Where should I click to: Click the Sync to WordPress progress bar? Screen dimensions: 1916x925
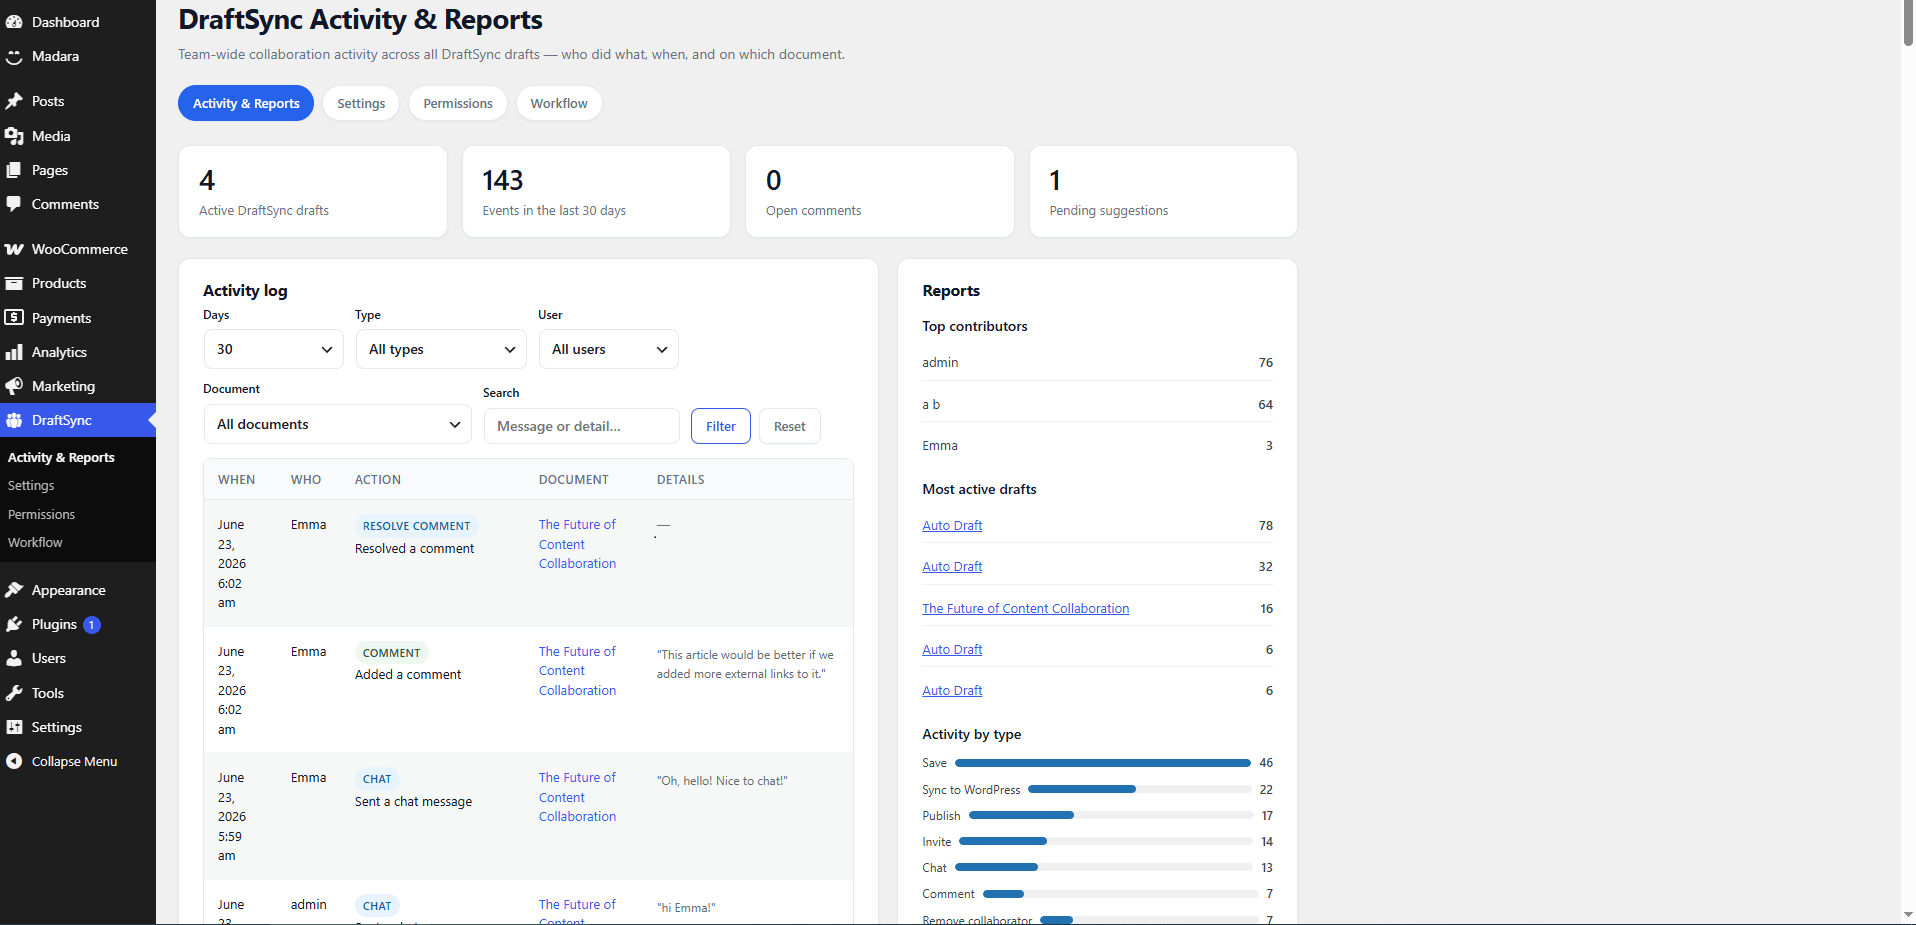click(1140, 789)
